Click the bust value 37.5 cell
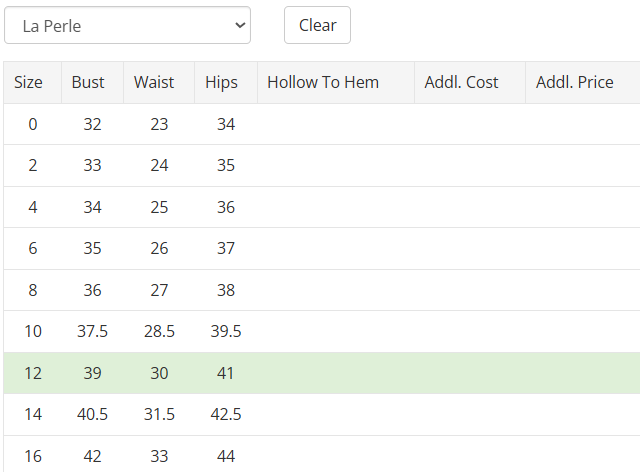The image size is (640, 472). 92,331
